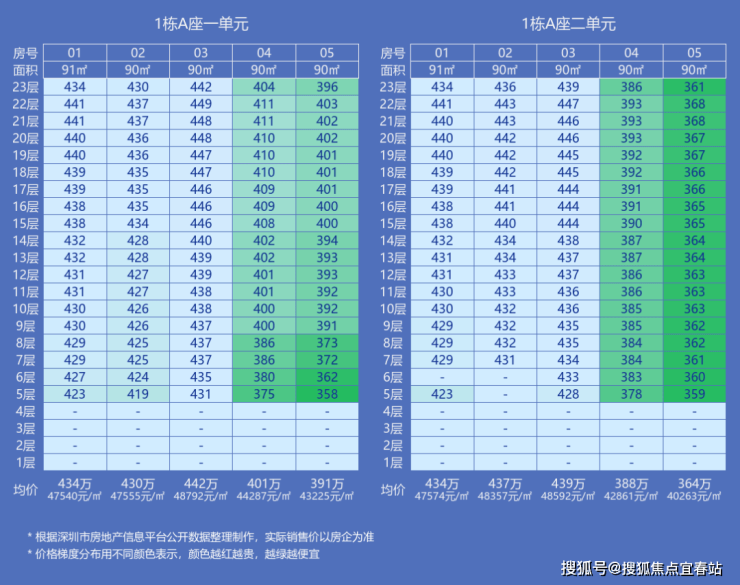Click the 423 cell on 5层 in 二单元
This screenshot has width=740, height=585.
[x=442, y=394]
